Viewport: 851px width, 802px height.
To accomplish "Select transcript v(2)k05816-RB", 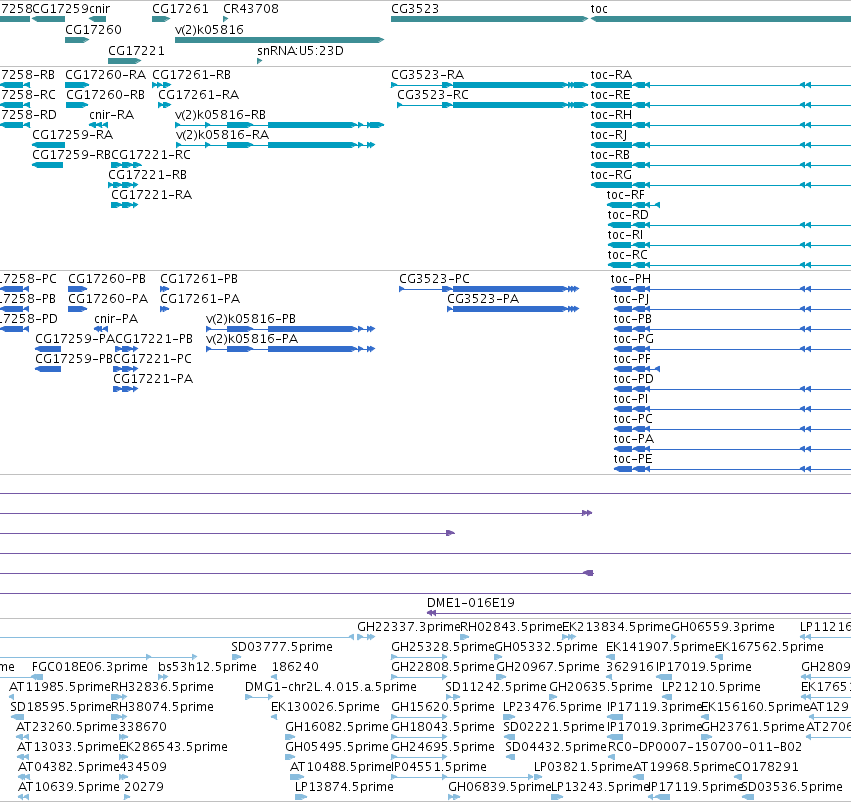I will [x=220, y=114].
